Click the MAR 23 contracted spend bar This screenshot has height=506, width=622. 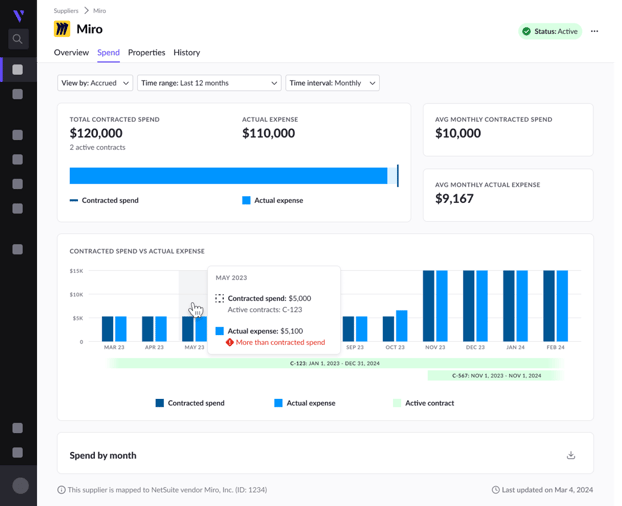[x=108, y=329]
